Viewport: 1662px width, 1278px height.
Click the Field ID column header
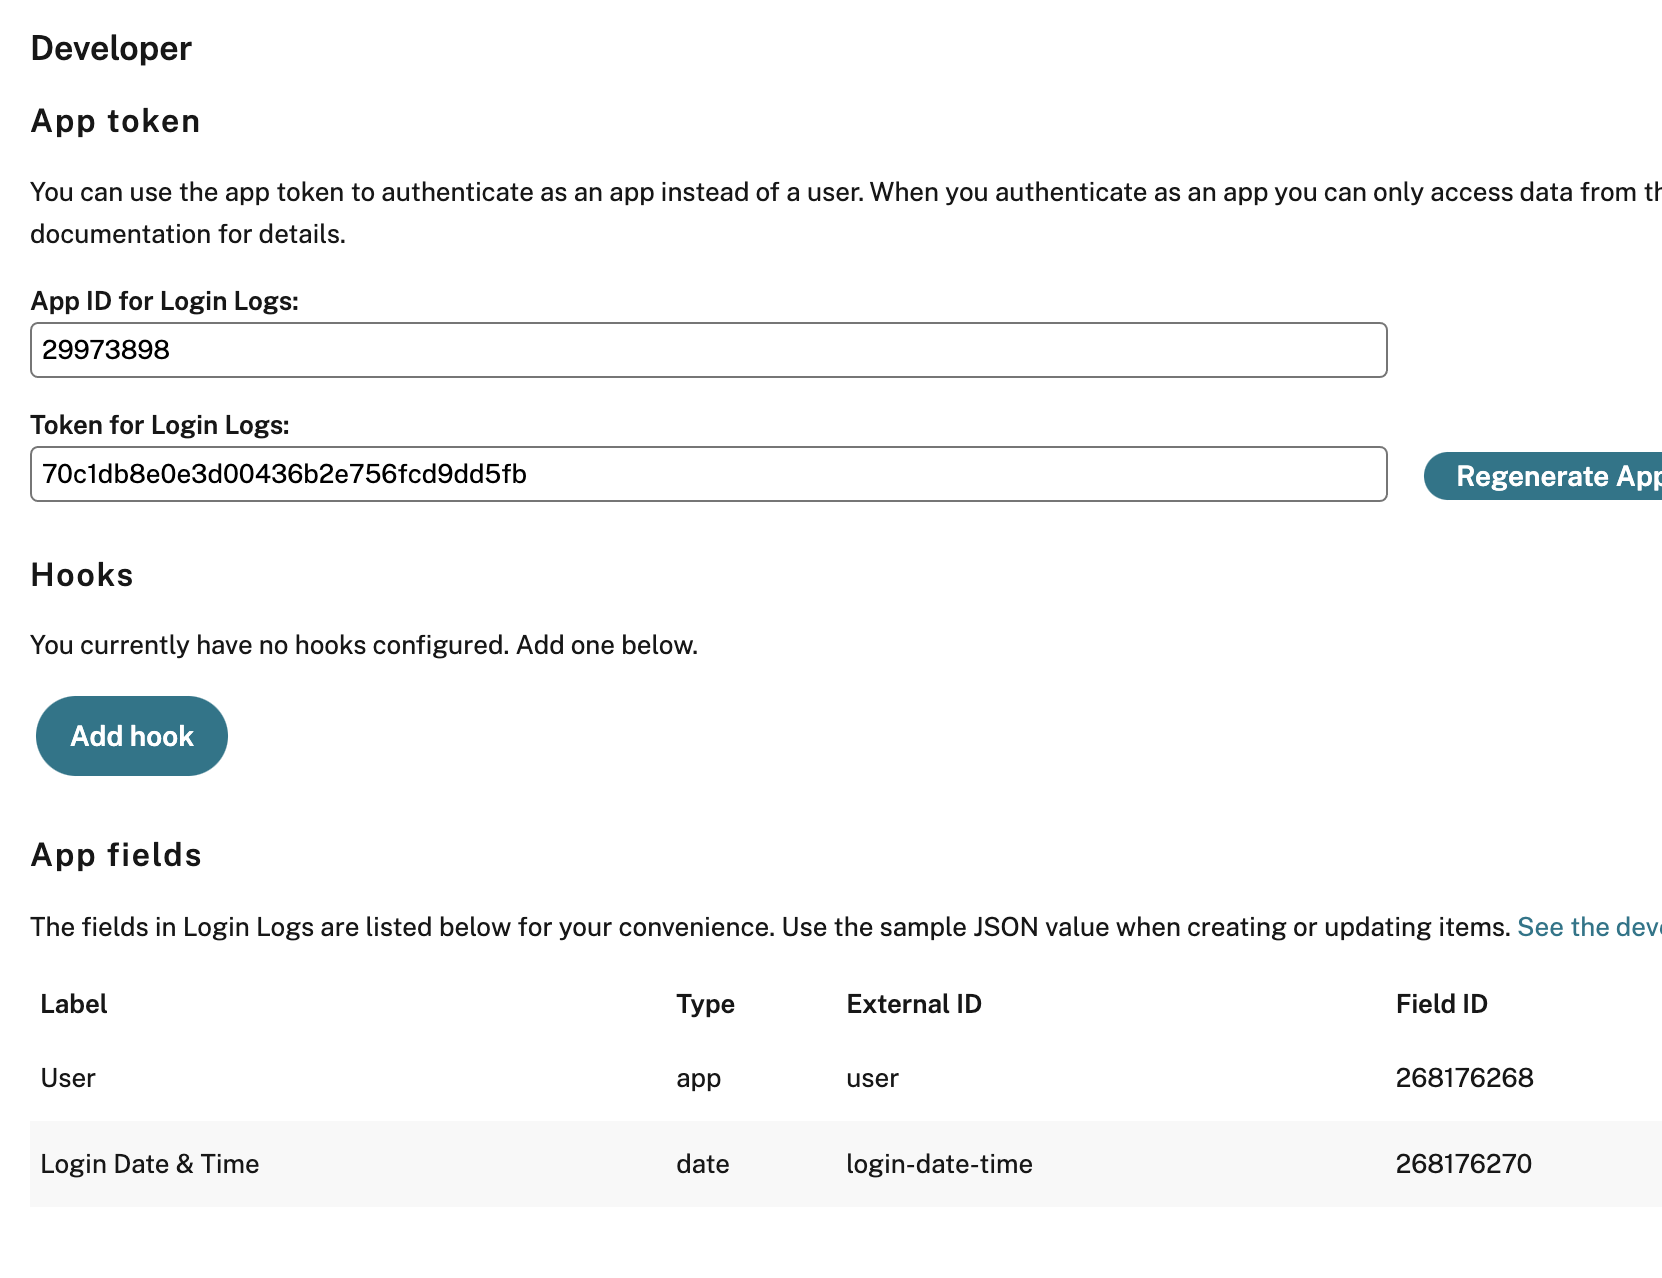pyautogui.click(x=1441, y=1004)
